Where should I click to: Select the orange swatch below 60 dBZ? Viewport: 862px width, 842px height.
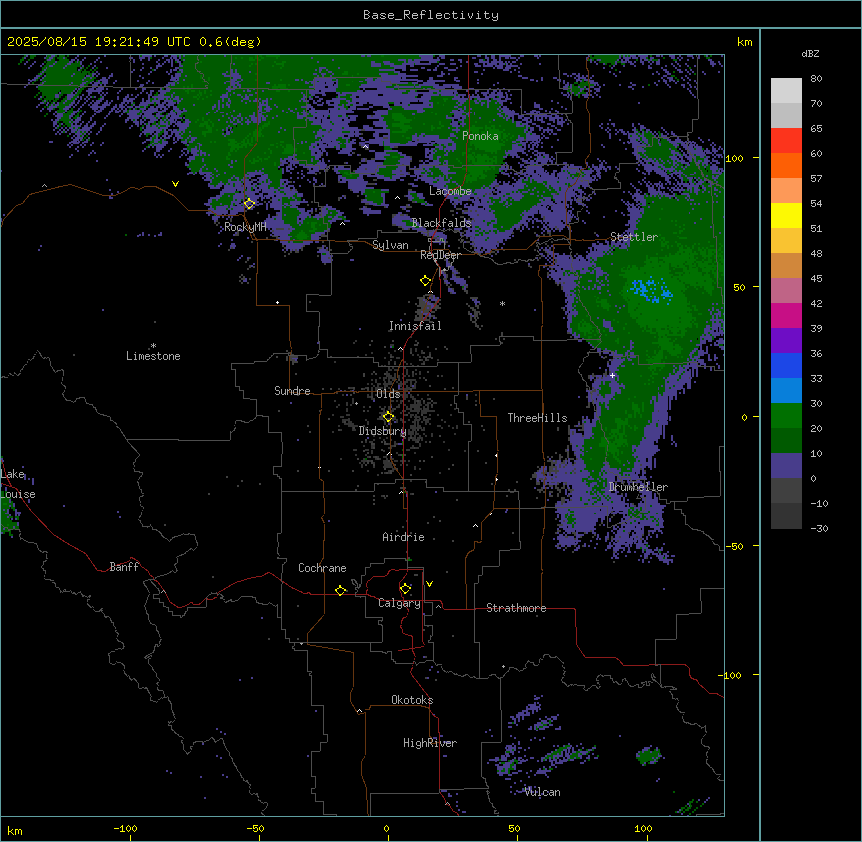786,165
